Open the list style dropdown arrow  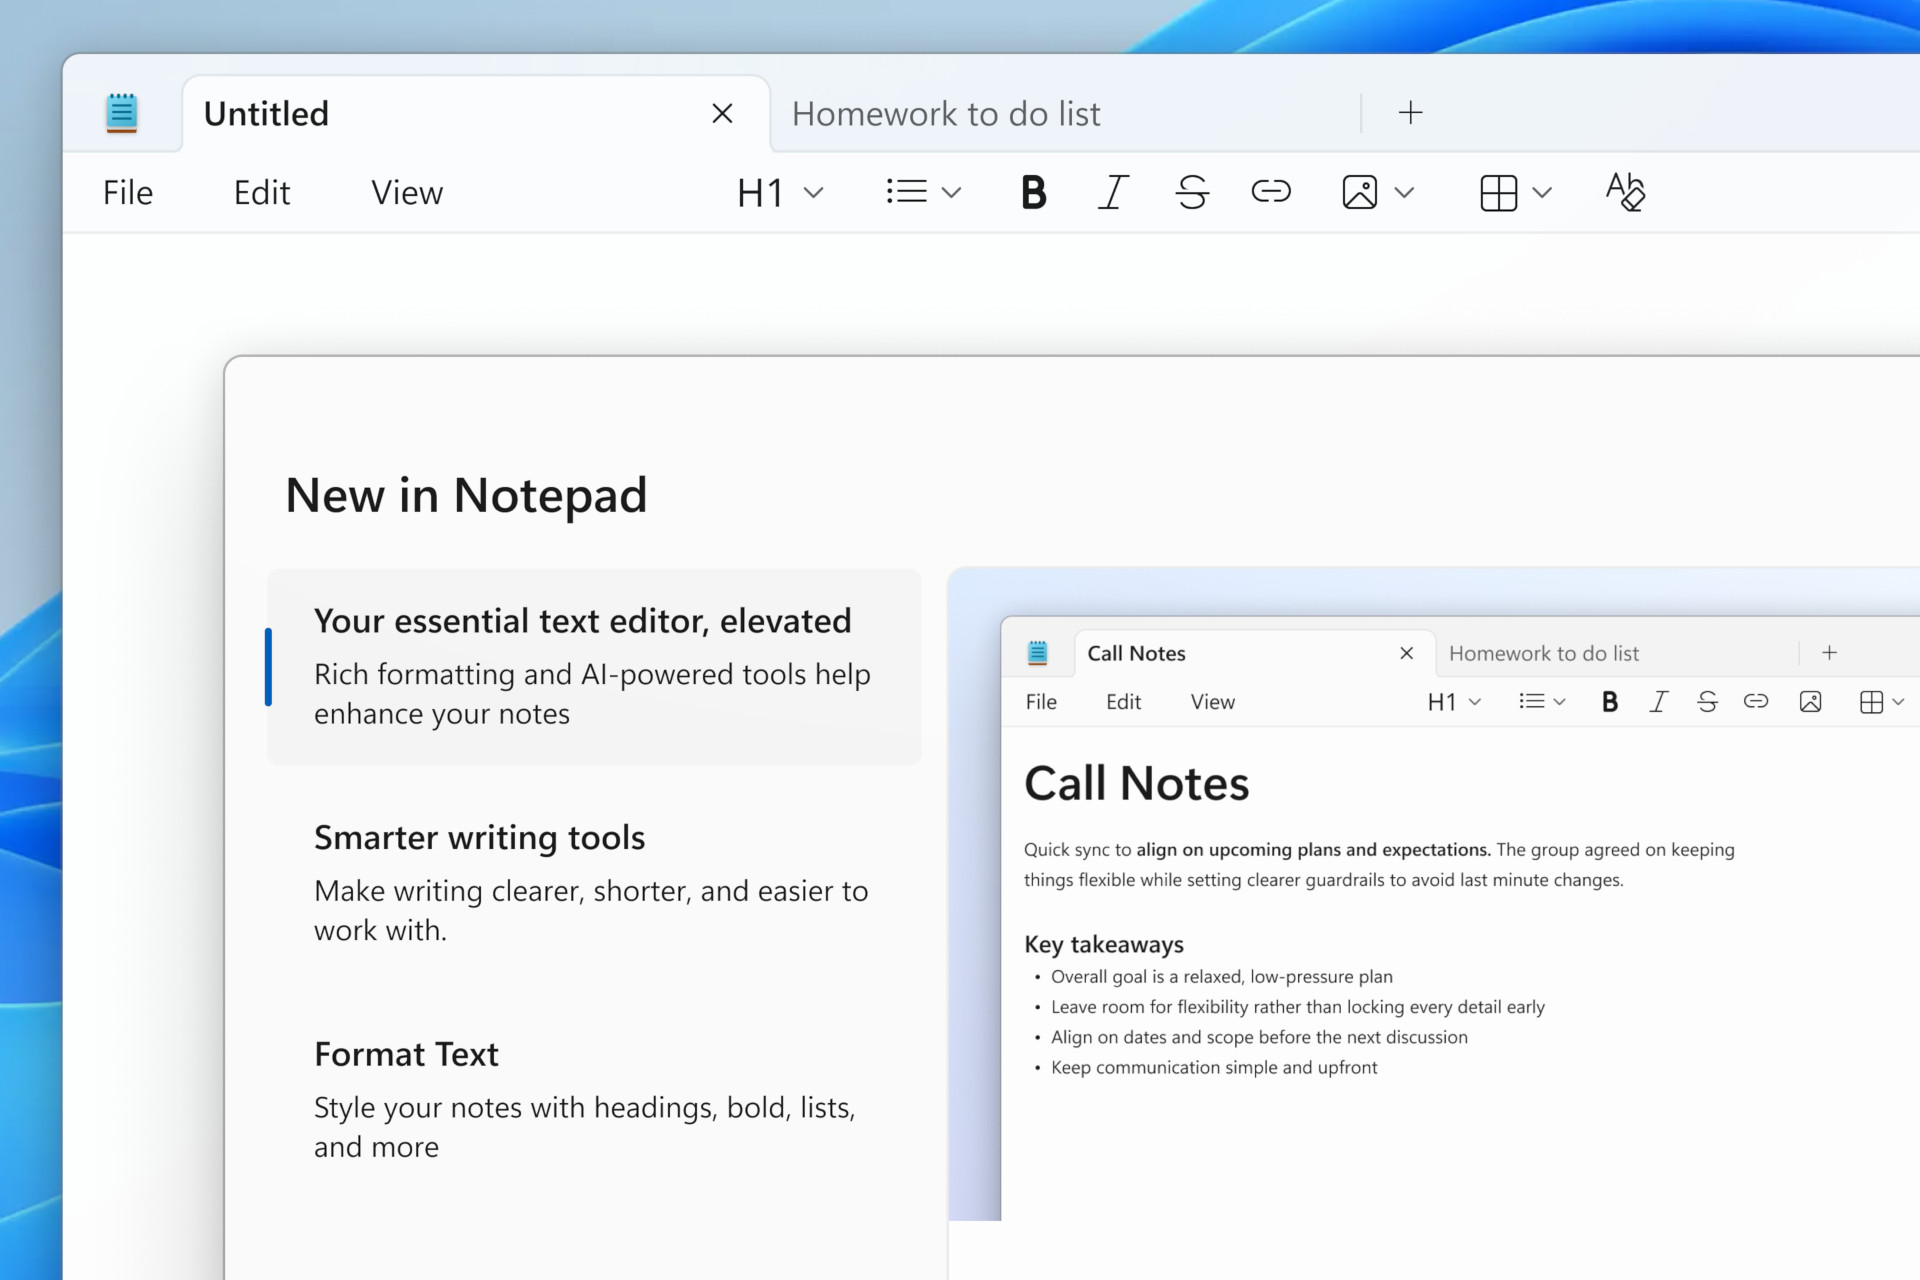tap(951, 192)
